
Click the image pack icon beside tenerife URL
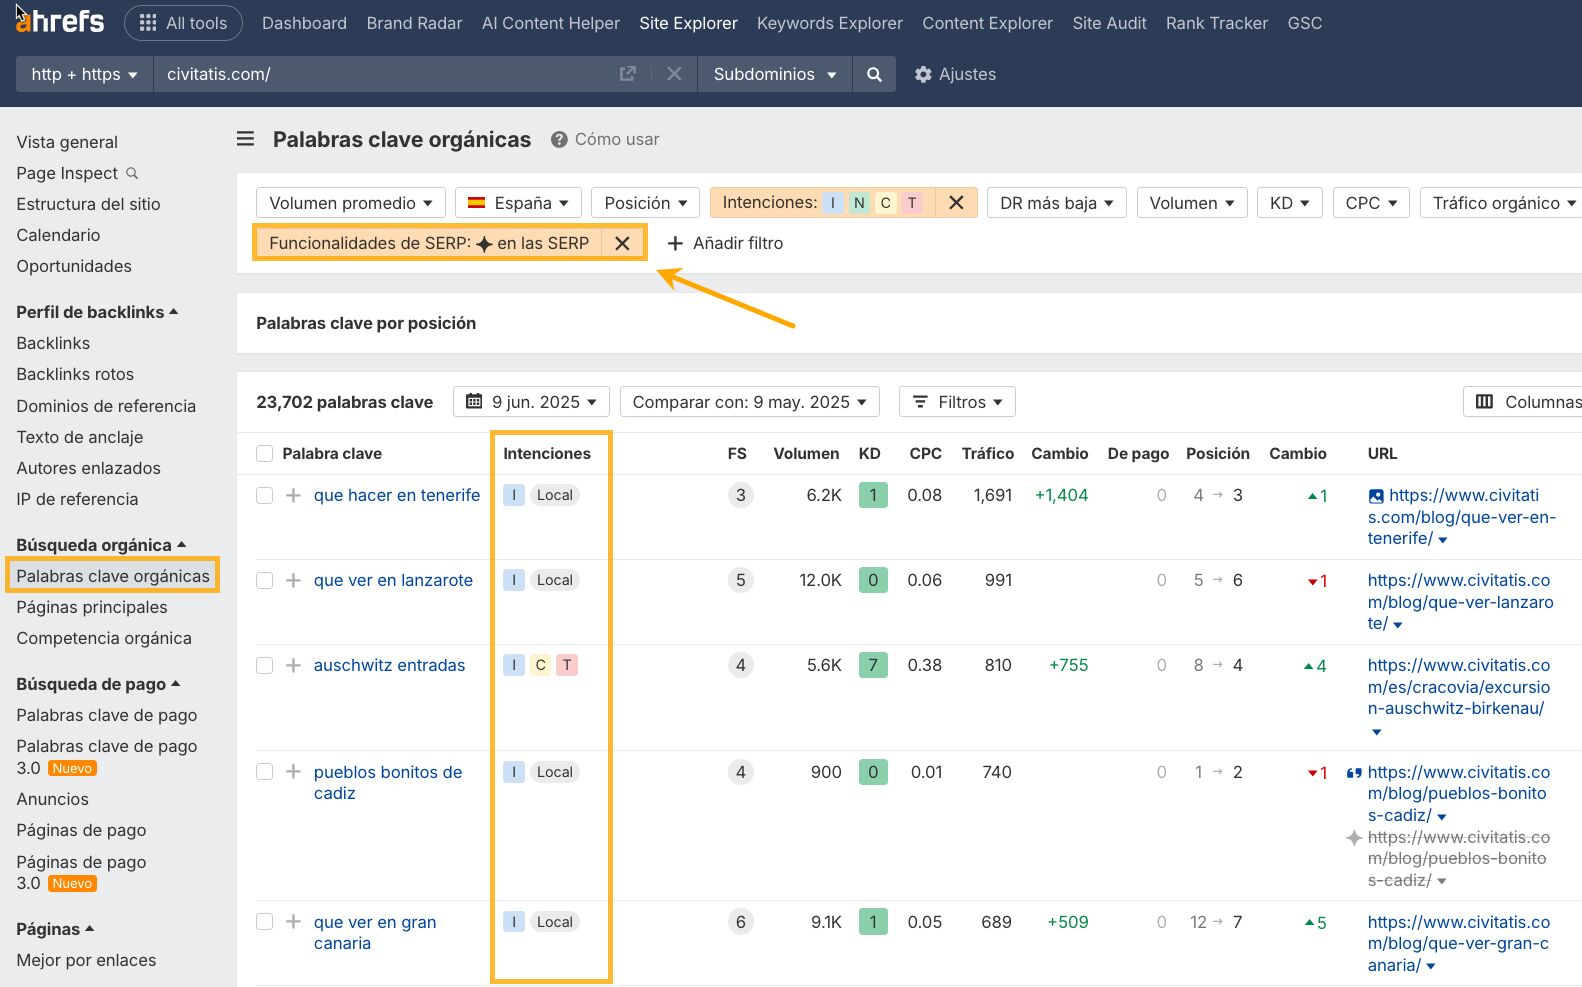pyautogui.click(x=1376, y=496)
